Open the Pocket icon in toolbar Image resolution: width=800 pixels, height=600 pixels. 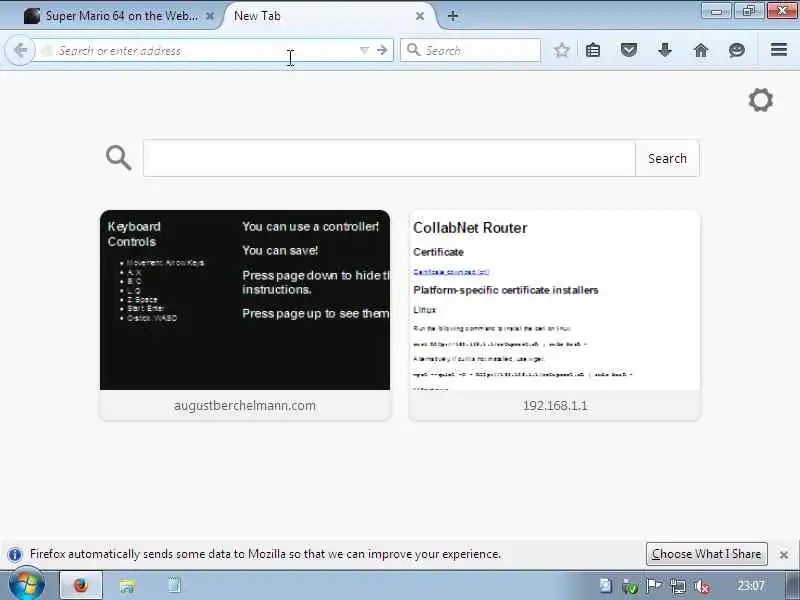(629, 50)
